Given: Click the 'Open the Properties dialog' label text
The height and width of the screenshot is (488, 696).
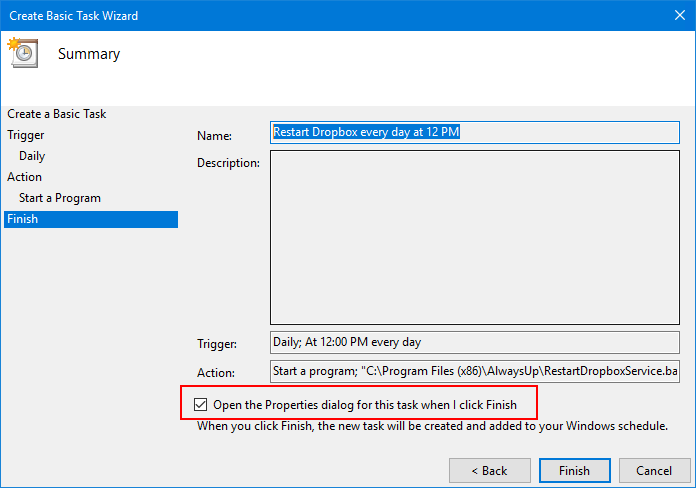Looking at the screenshot, I should (365, 405).
